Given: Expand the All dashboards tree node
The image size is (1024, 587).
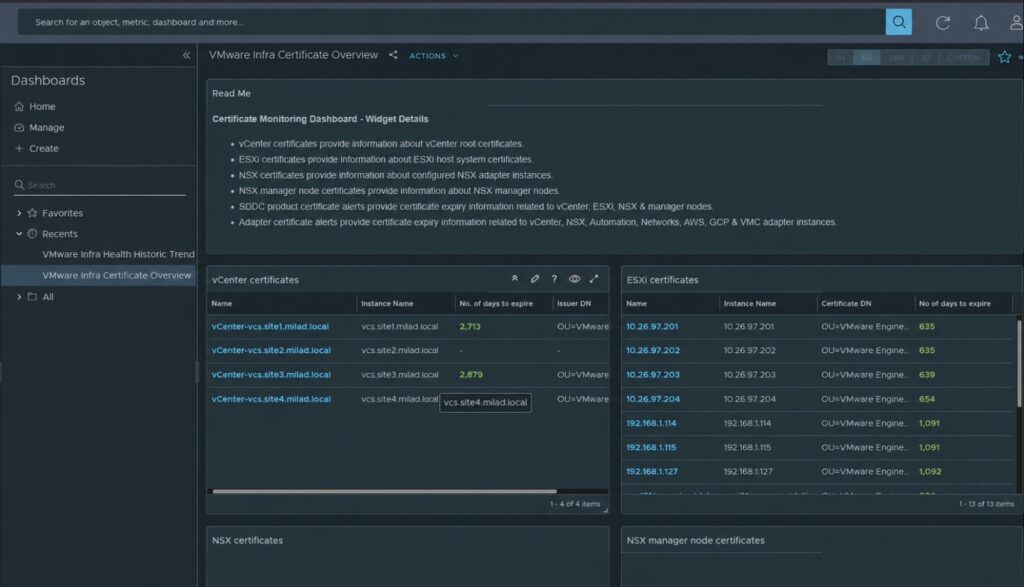Looking at the screenshot, I should [x=19, y=296].
